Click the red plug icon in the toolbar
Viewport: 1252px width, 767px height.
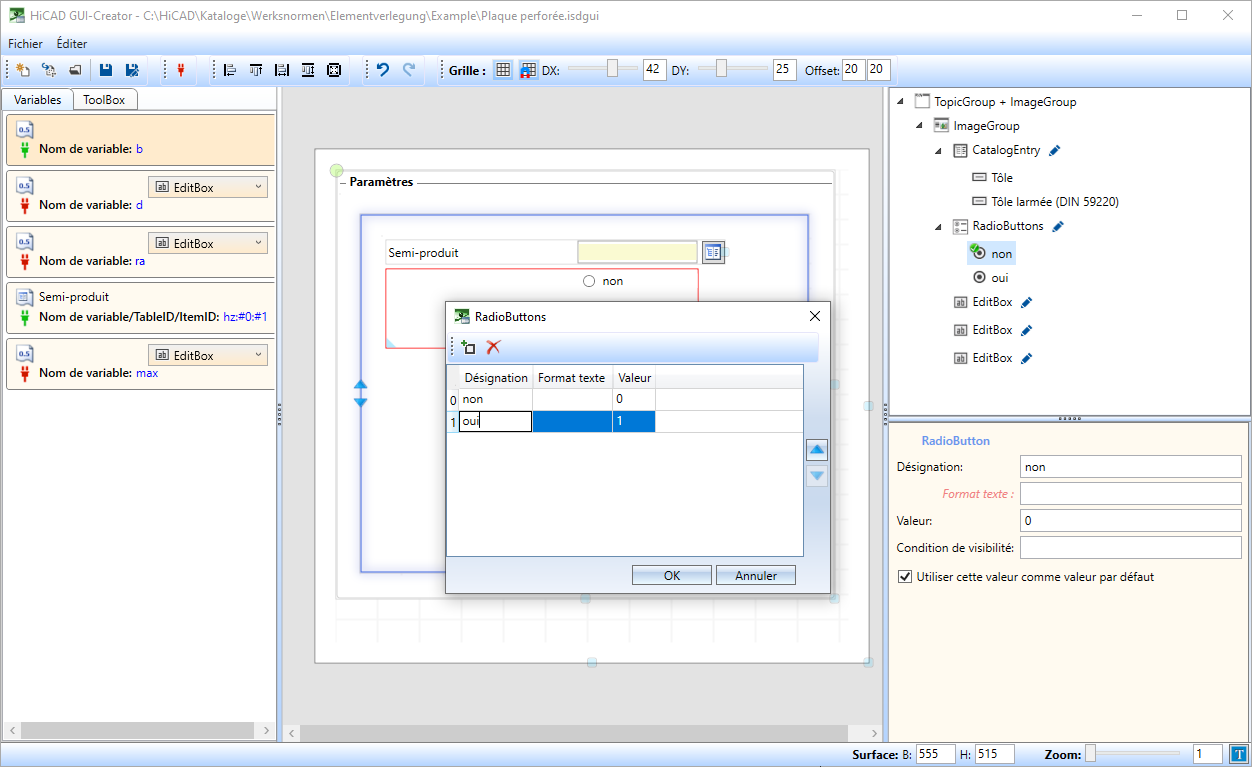181,70
